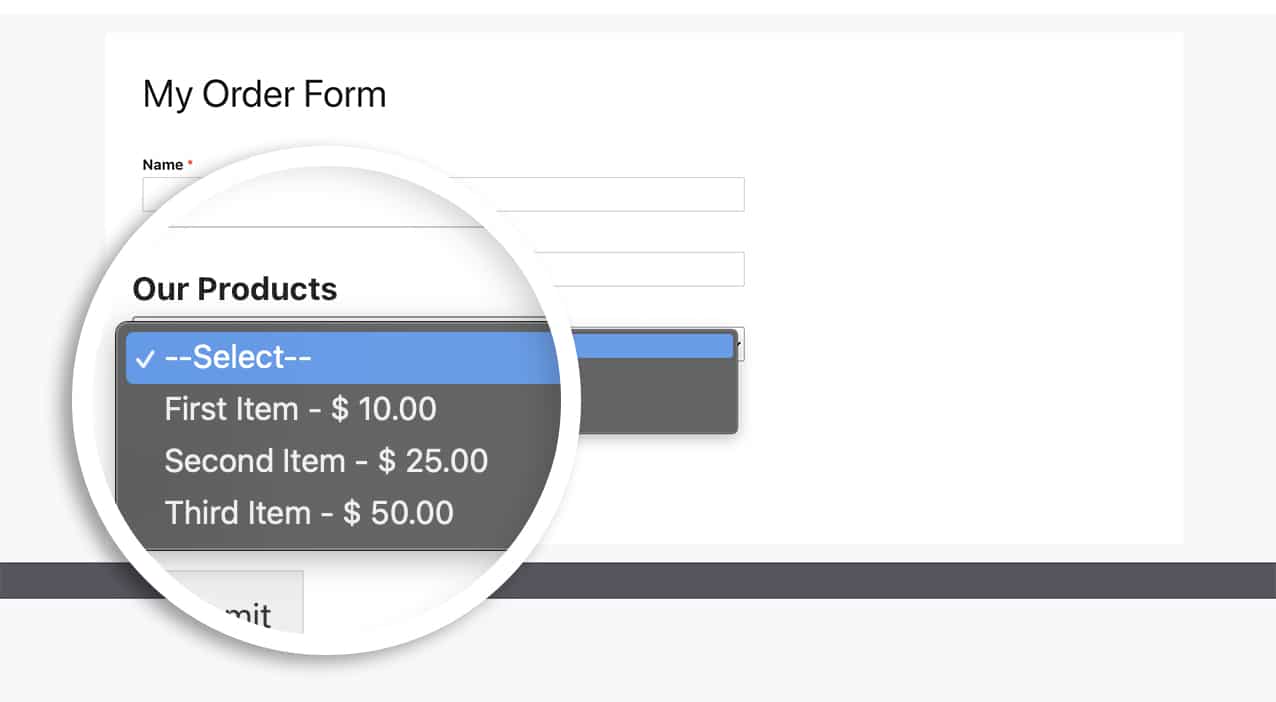
Task: Pick "Second Item - $ 25.00" option
Action: [326, 461]
